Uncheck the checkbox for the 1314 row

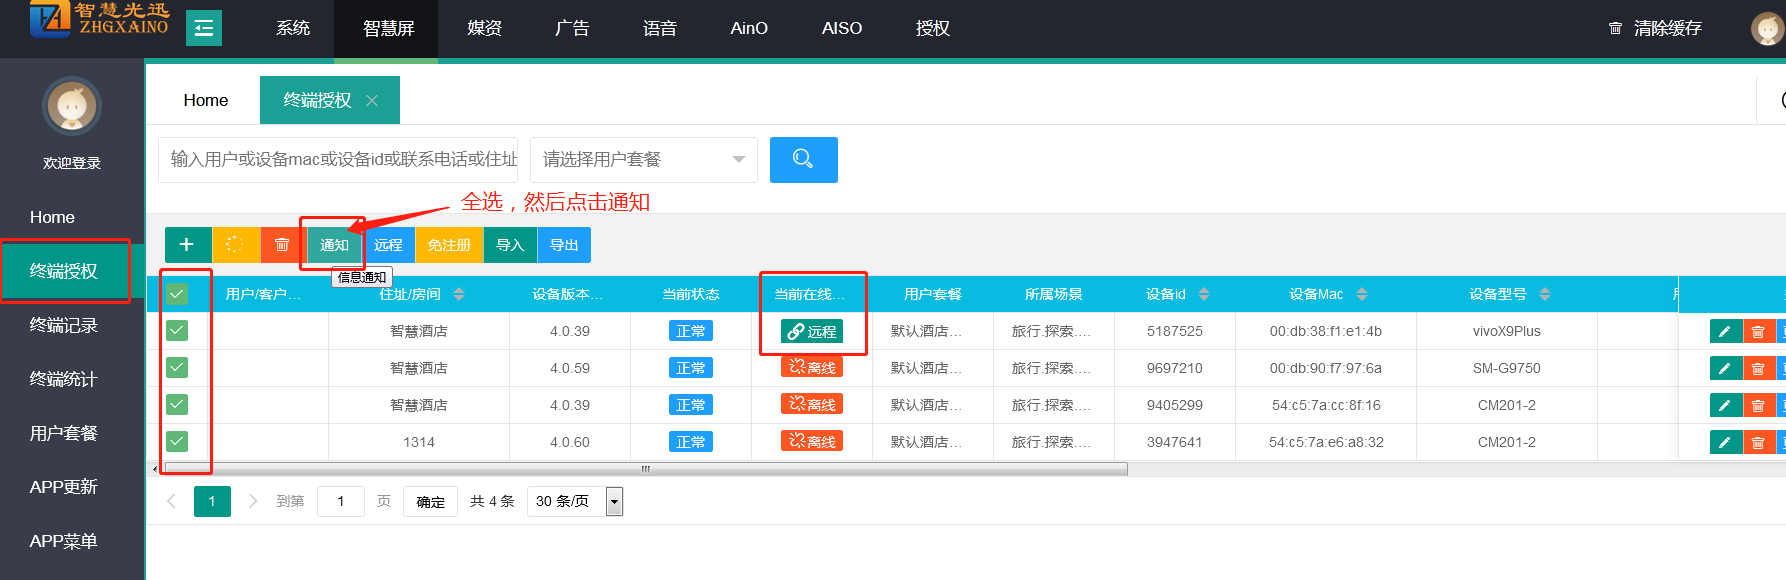click(x=177, y=441)
